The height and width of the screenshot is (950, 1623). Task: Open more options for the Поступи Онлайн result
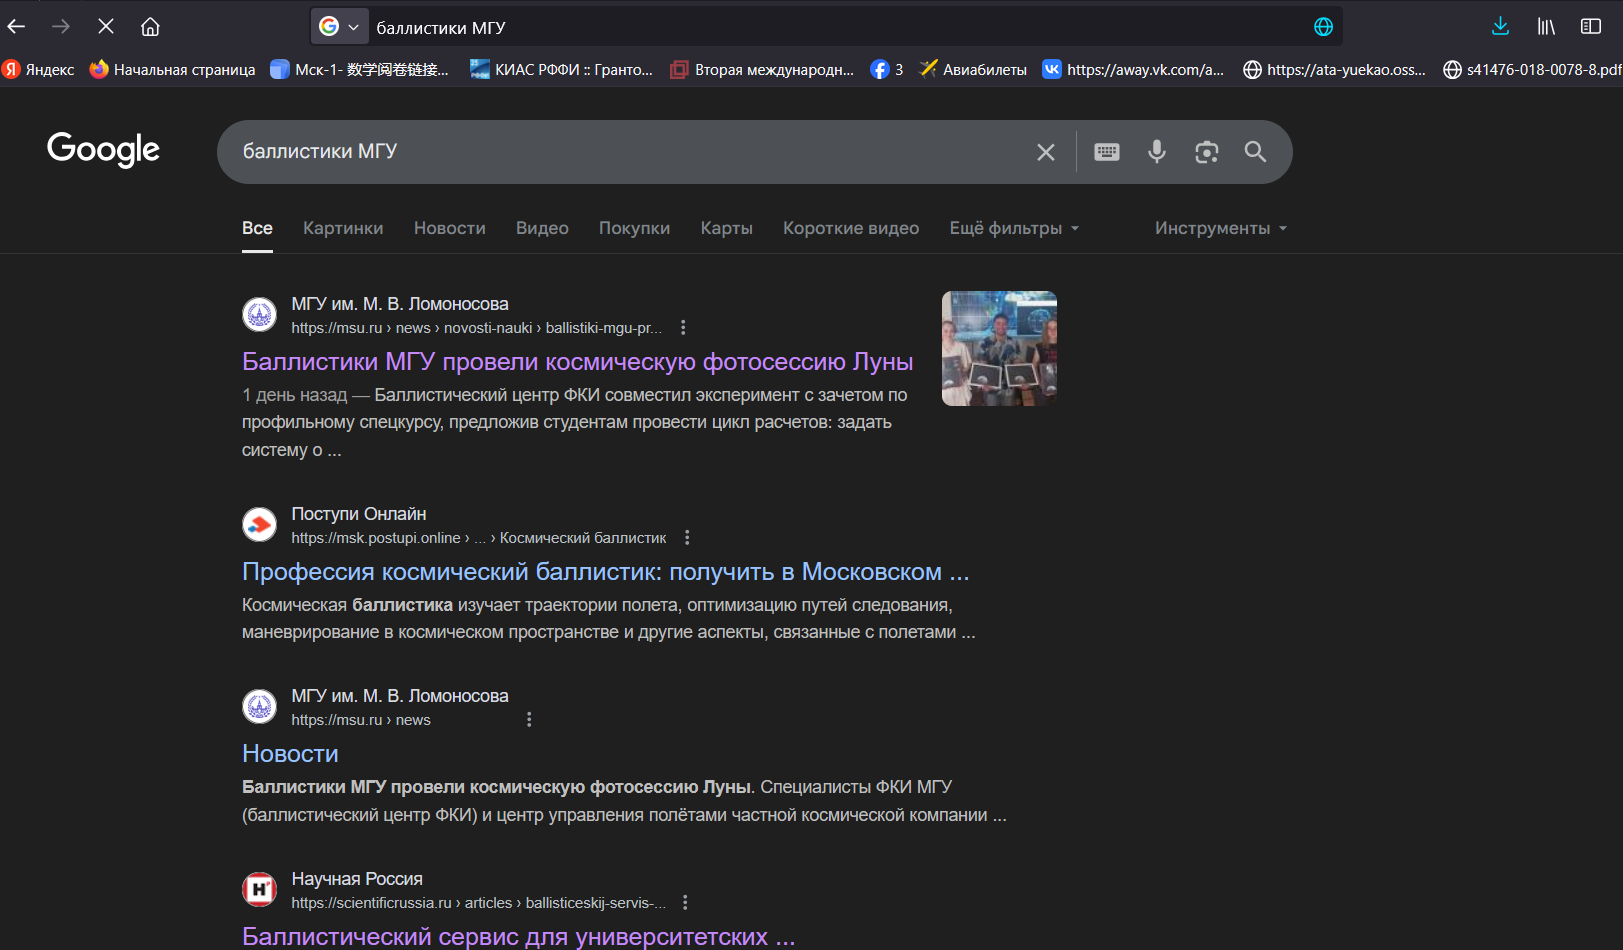pyautogui.click(x=687, y=537)
